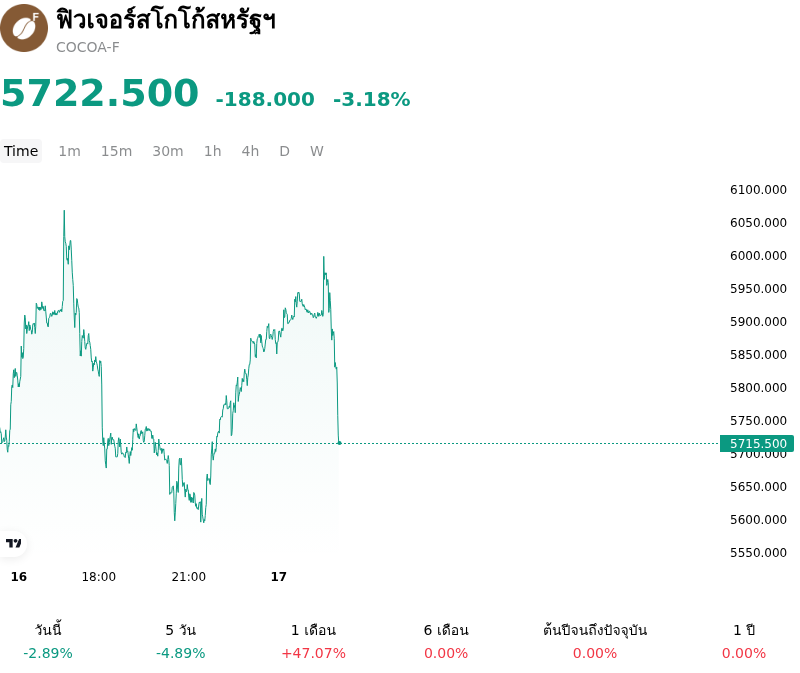Choose the 1 เดือน +47.07% range

click(313, 641)
